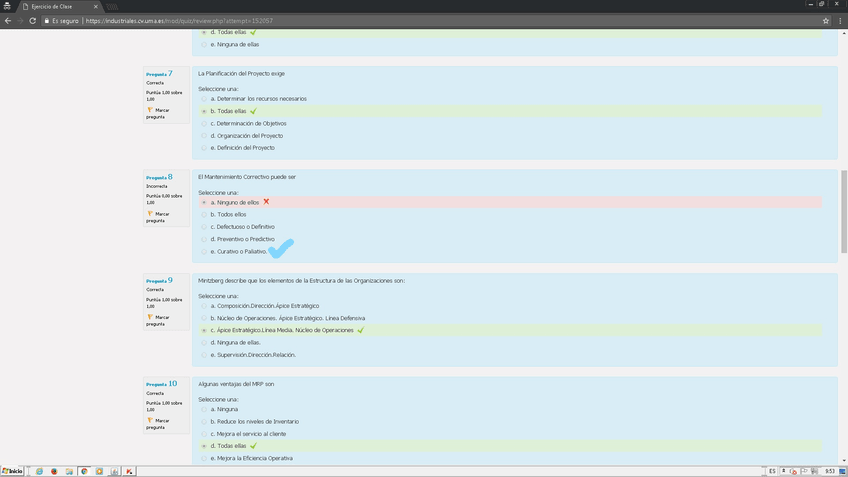Click 'Marcar pregunta' for Pregunta 8
Viewport: 848px width, 477px height.
(x=161, y=216)
